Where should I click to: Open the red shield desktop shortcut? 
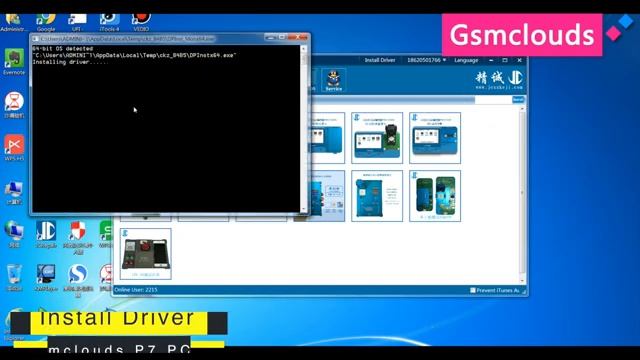coord(78,238)
